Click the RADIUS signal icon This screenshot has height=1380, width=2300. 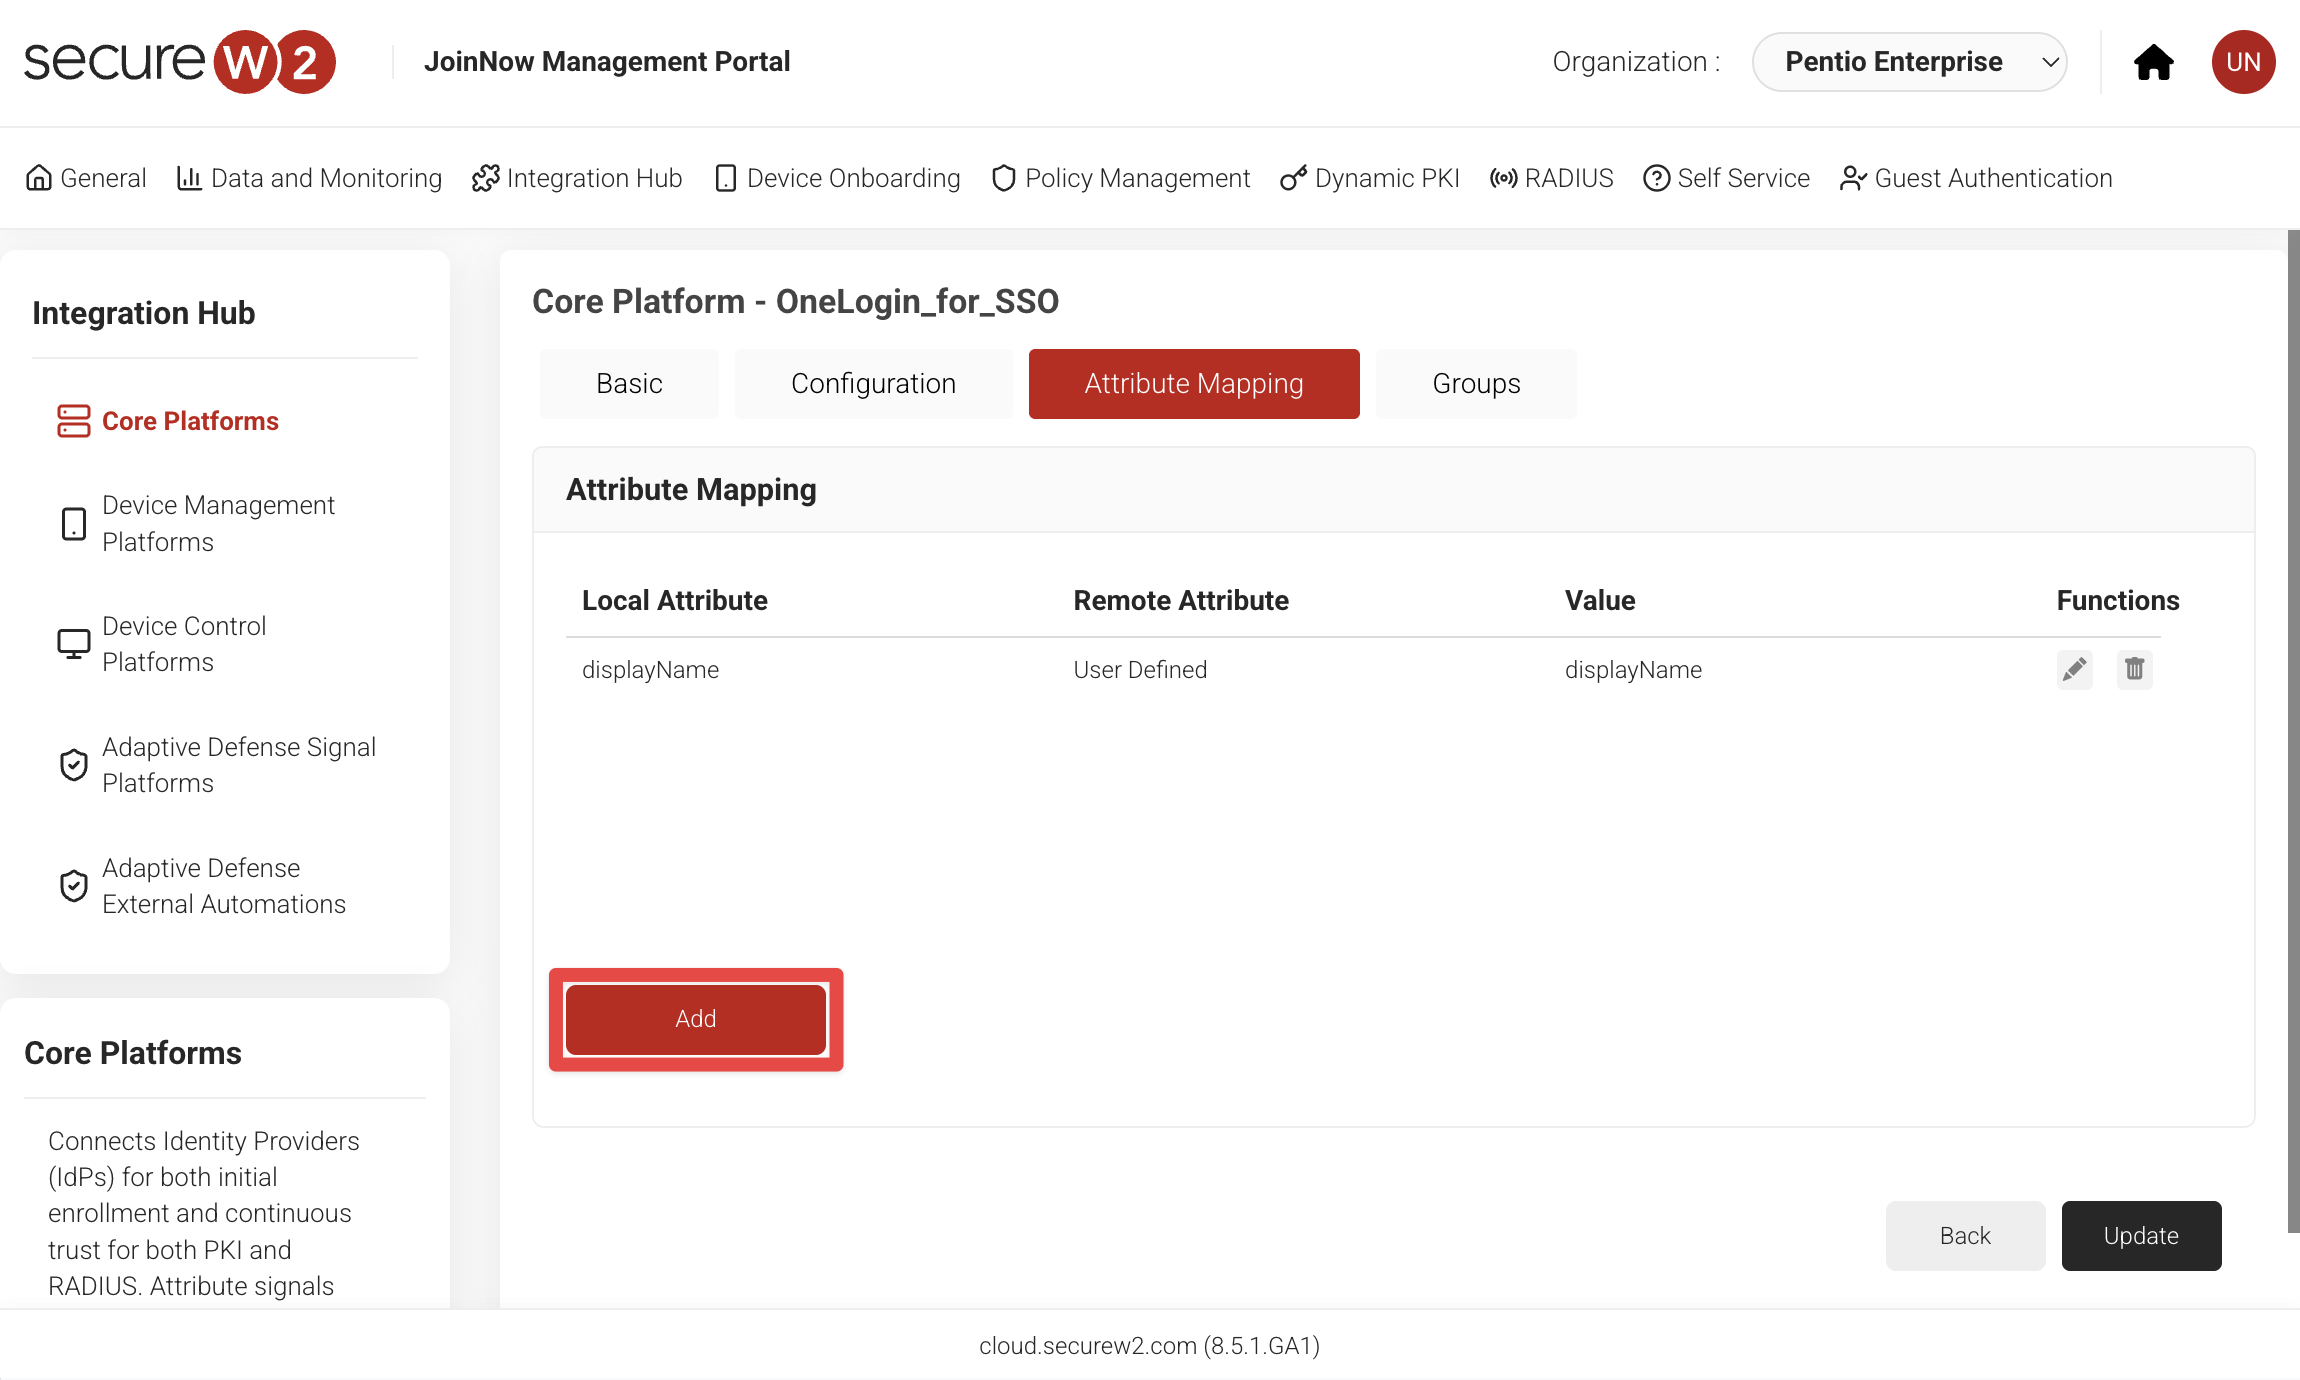[1503, 178]
